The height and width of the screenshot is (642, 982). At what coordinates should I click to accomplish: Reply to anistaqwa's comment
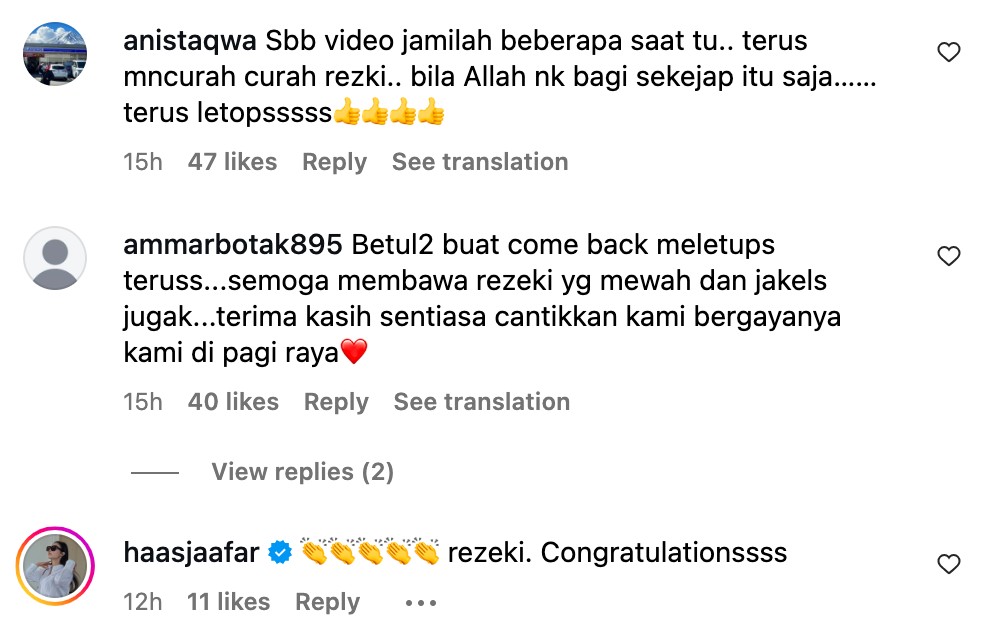pyautogui.click(x=334, y=162)
